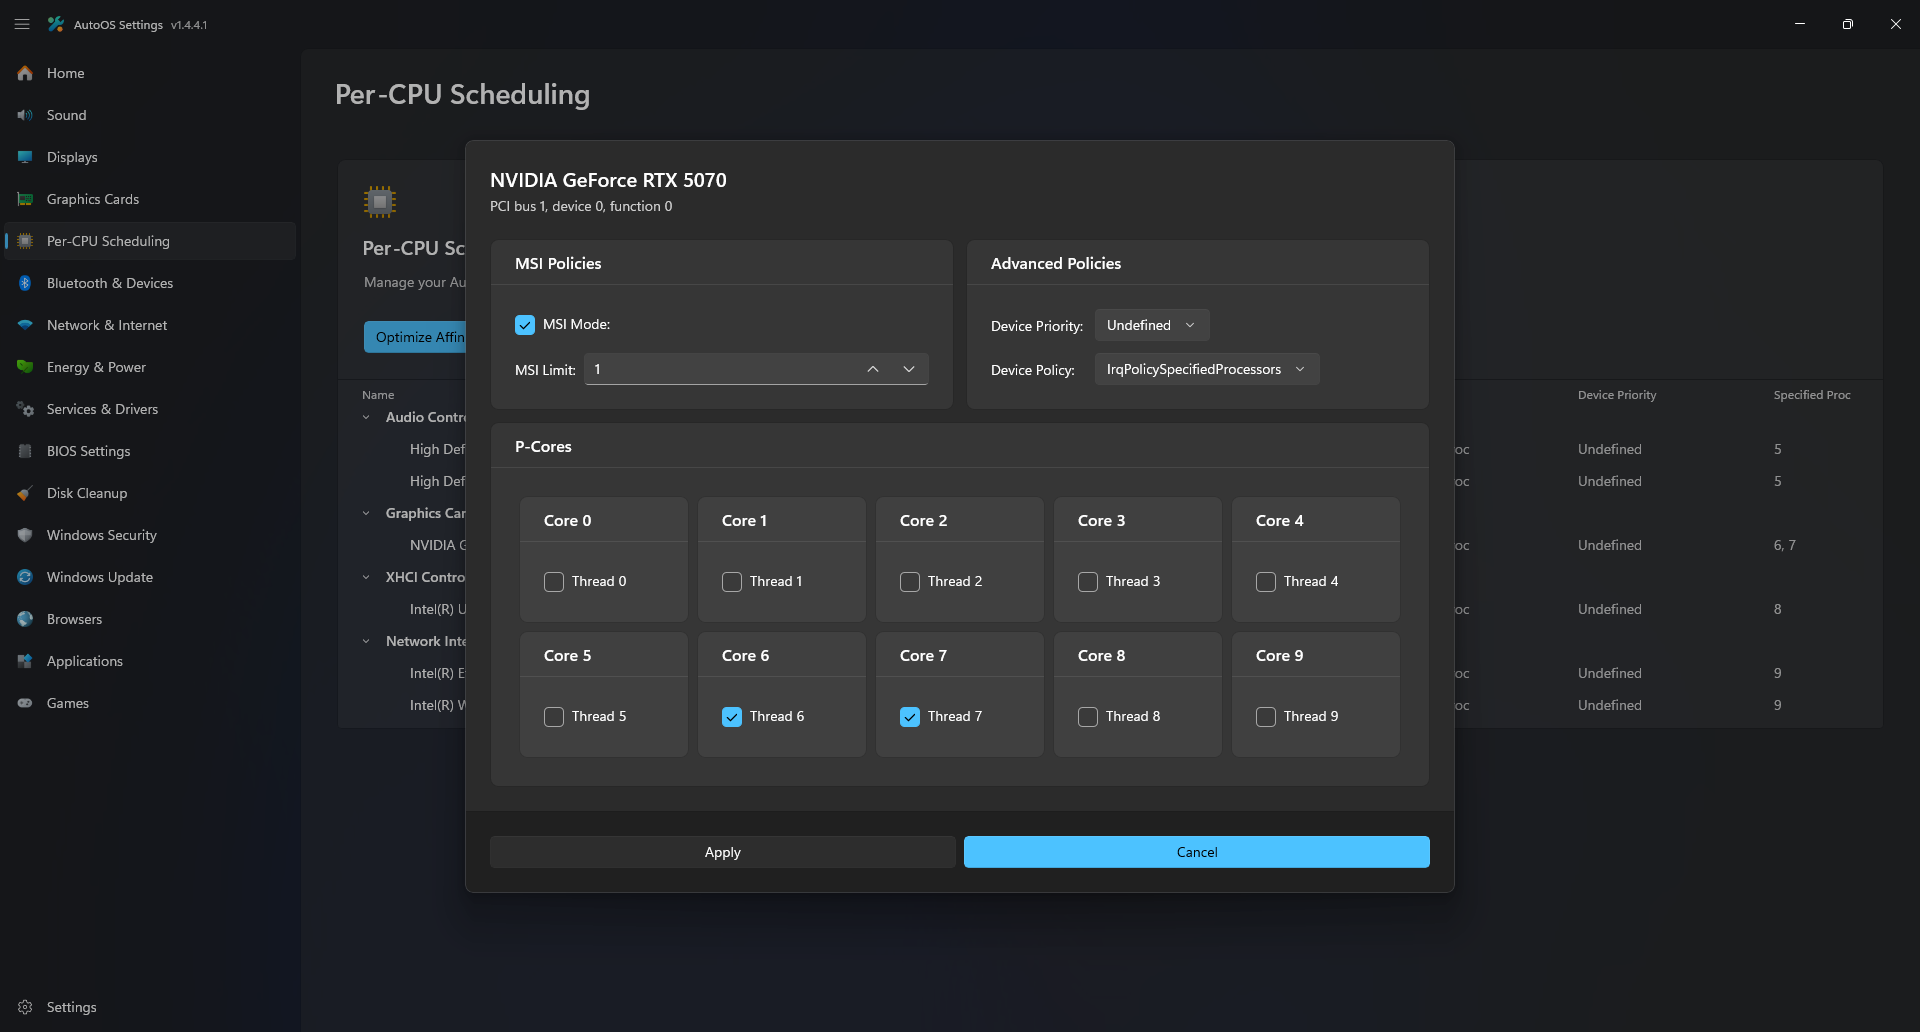
Task: Open the Games page
Action: tap(150, 703)
